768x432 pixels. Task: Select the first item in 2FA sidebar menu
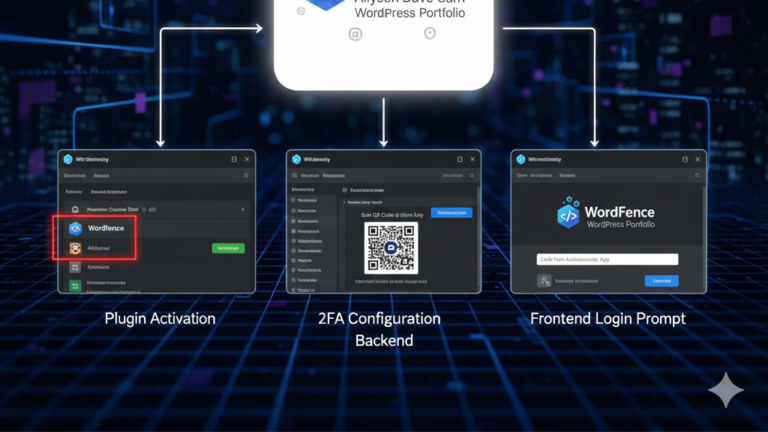coord(307,200)
